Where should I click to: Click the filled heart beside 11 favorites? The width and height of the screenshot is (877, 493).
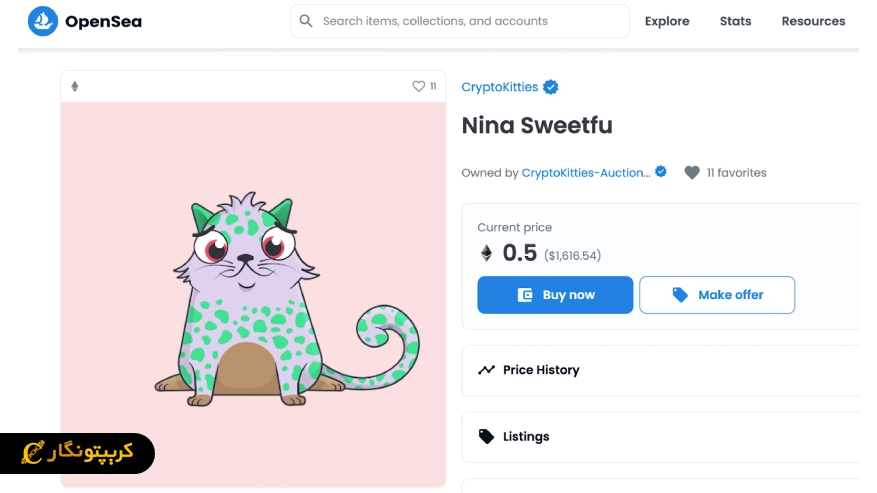click(692, 173)
